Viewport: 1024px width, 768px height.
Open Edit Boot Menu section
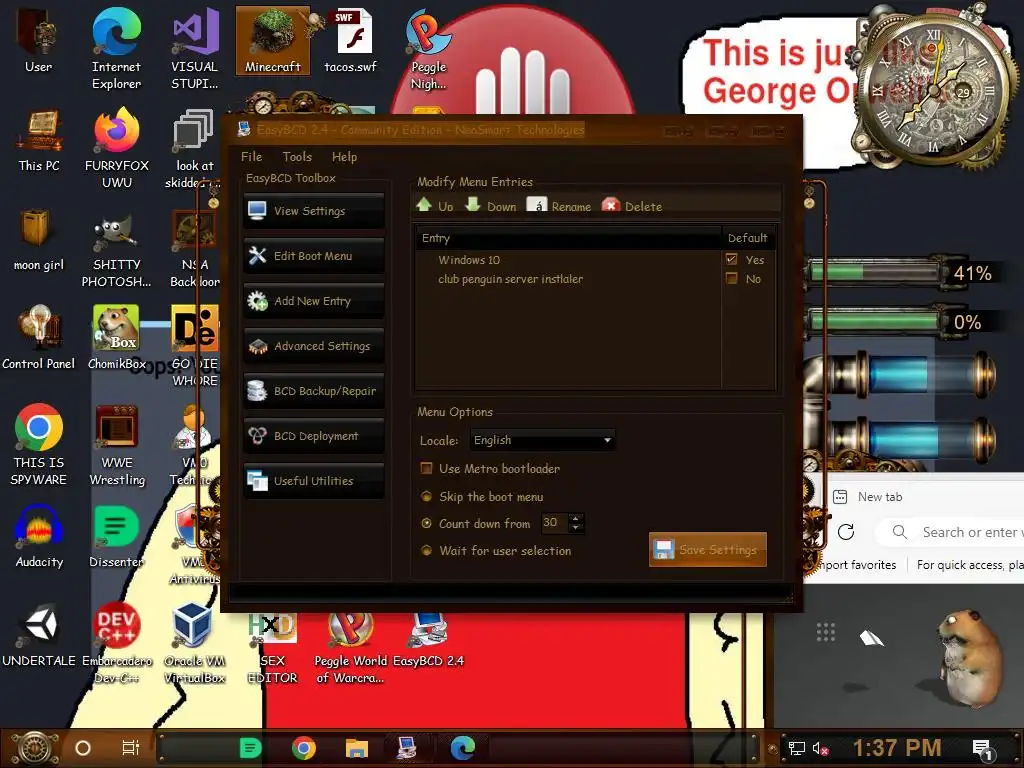313,256
